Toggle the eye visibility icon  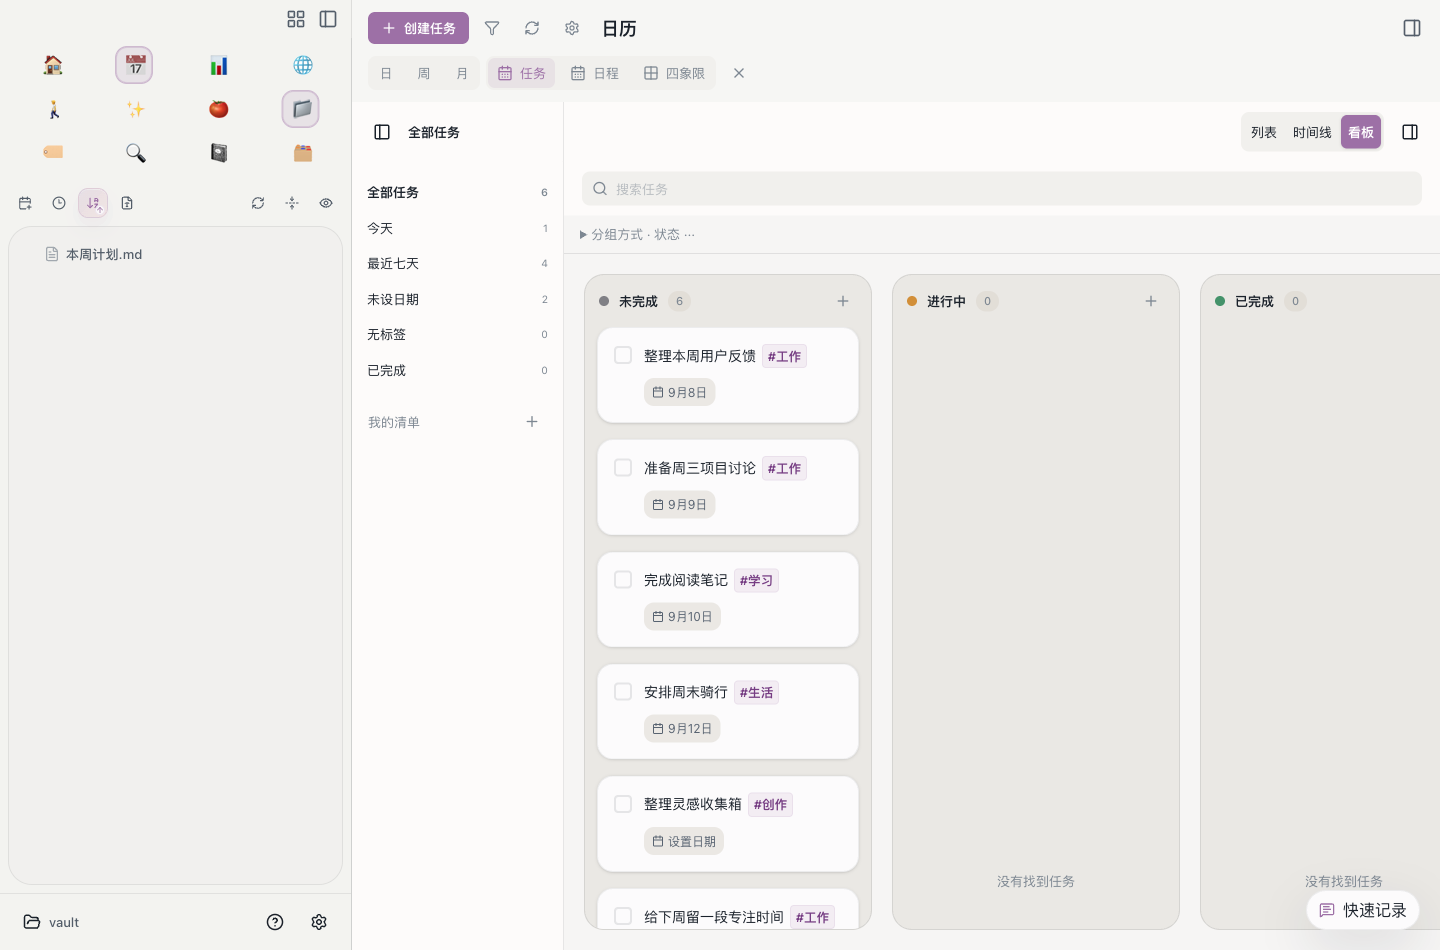tap(326, 203)
